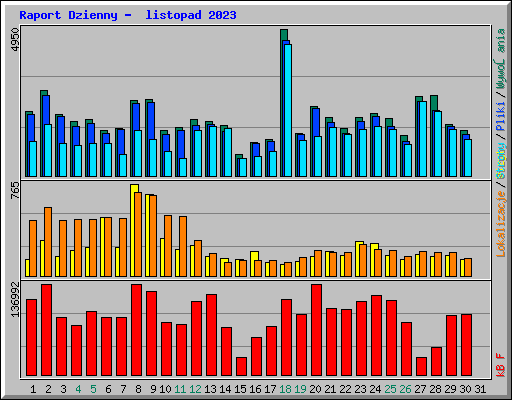Click day label 23 on the x-axis
The height and width of the screenshot is (400, 512).
[360, 389]
